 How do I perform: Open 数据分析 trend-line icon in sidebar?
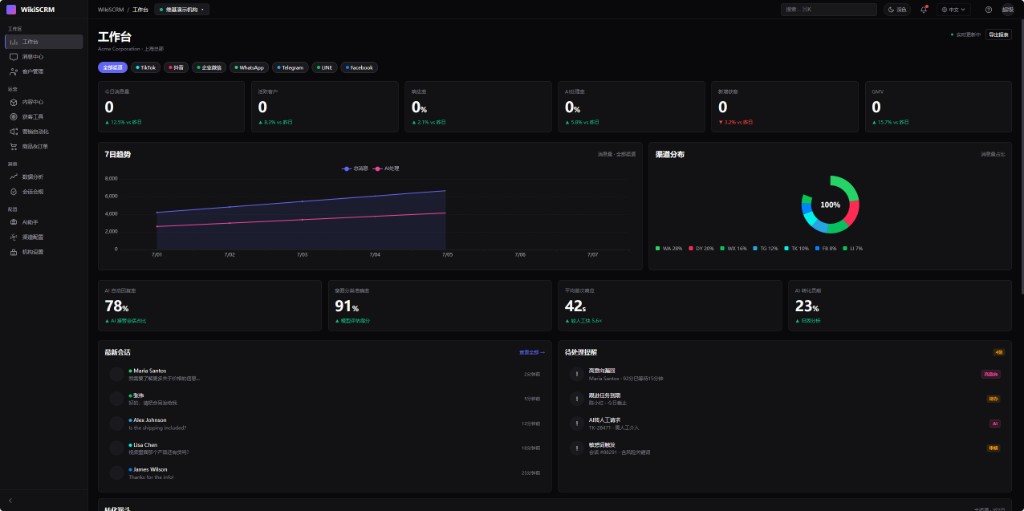(14, 176)
